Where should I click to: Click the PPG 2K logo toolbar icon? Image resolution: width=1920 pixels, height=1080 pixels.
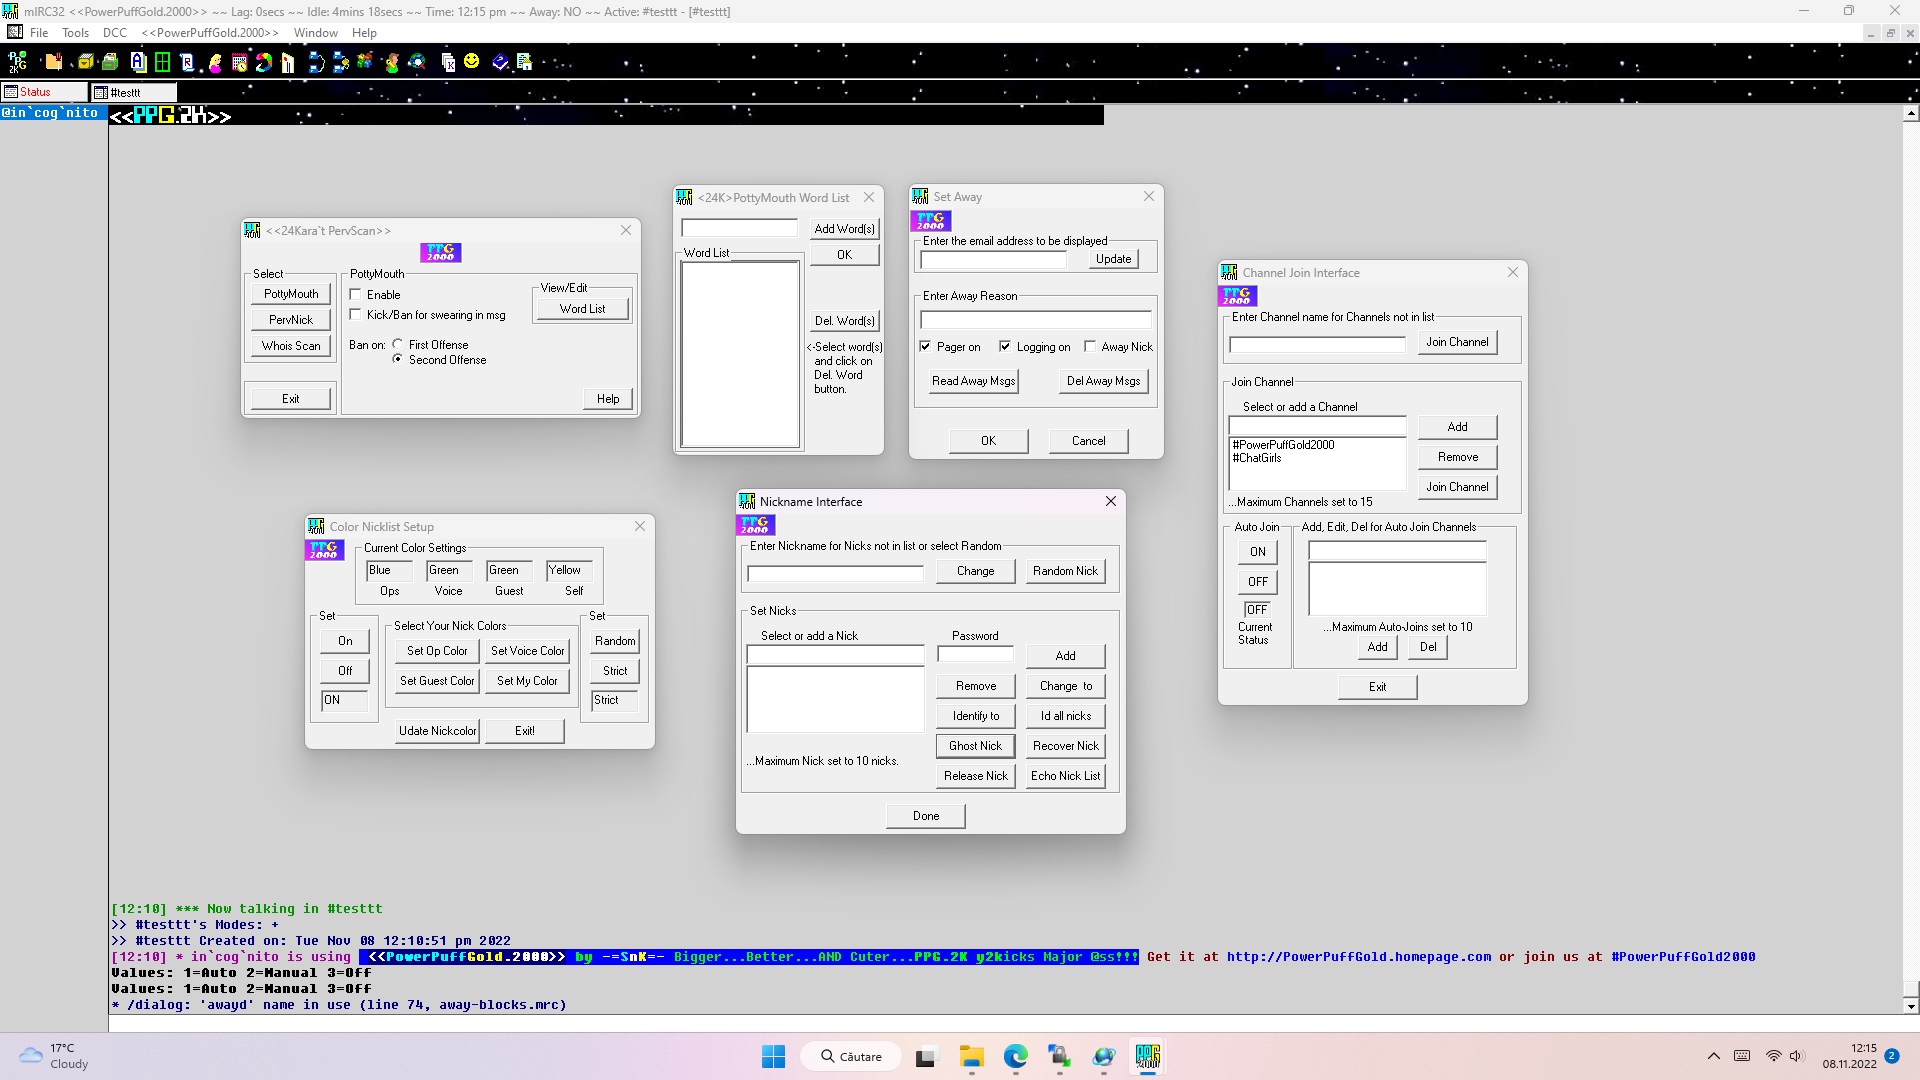point(17,62)
